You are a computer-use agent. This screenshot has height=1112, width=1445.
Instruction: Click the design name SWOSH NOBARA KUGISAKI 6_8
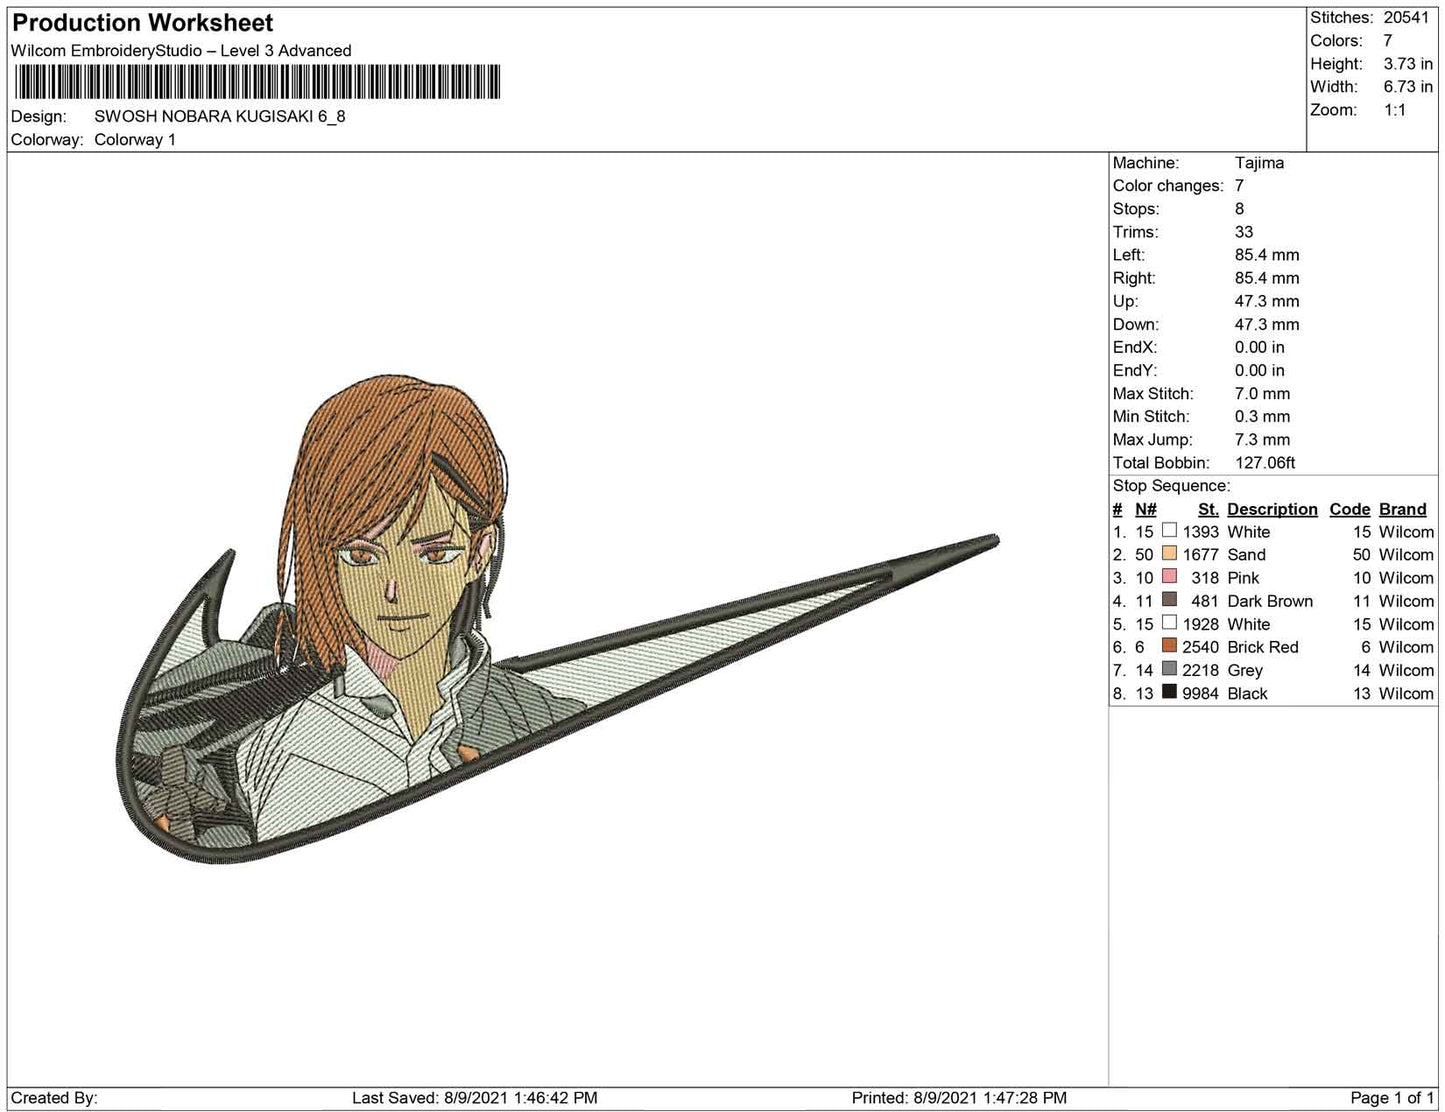click(x=220, y=116)
